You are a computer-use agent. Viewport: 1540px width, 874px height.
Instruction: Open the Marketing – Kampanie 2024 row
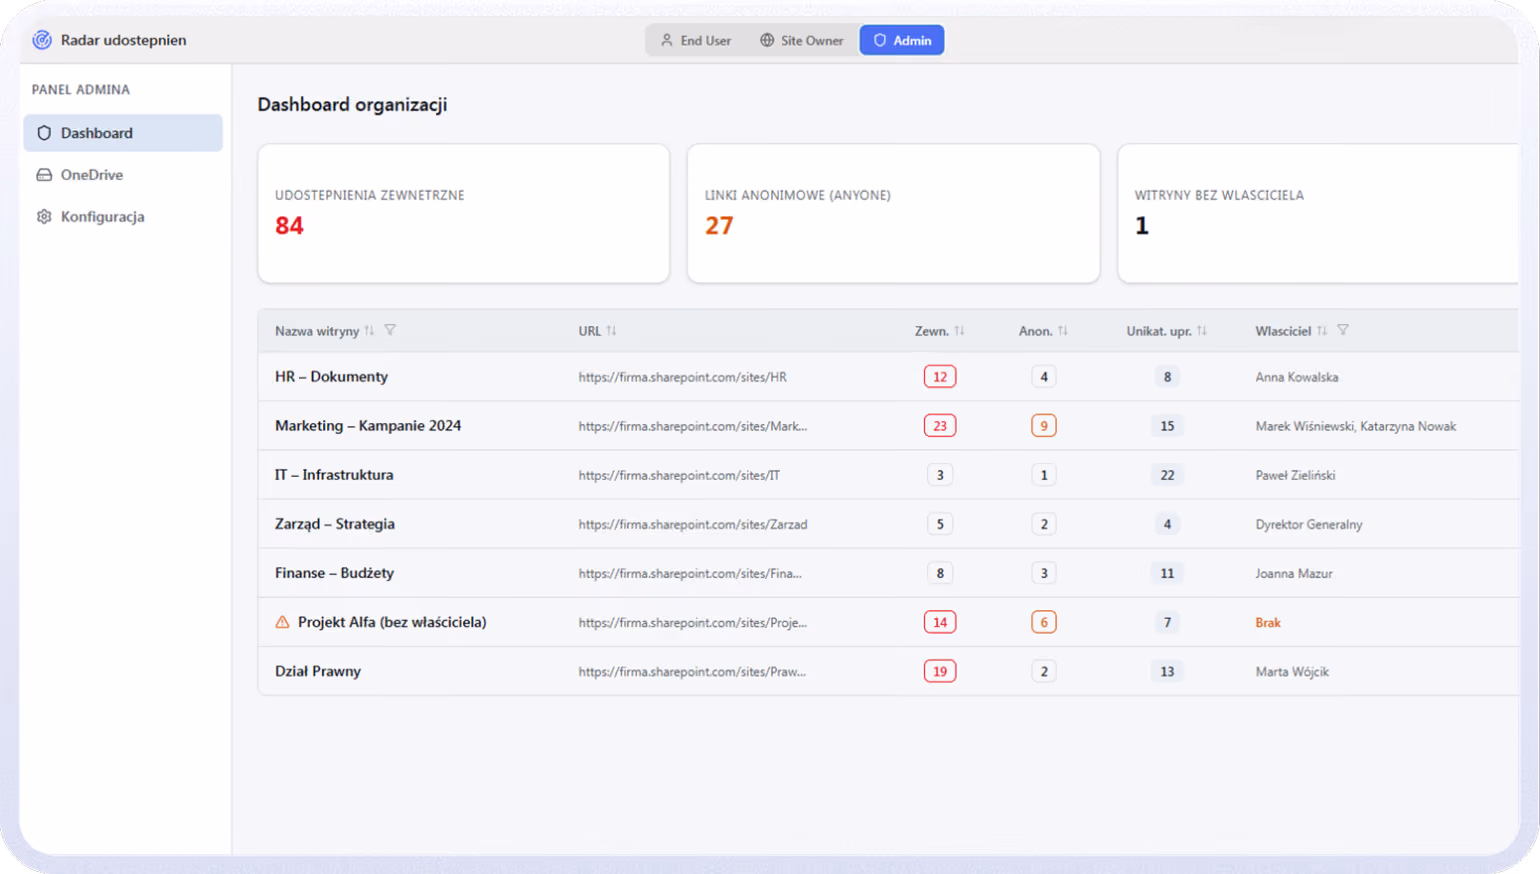[888, 426]
